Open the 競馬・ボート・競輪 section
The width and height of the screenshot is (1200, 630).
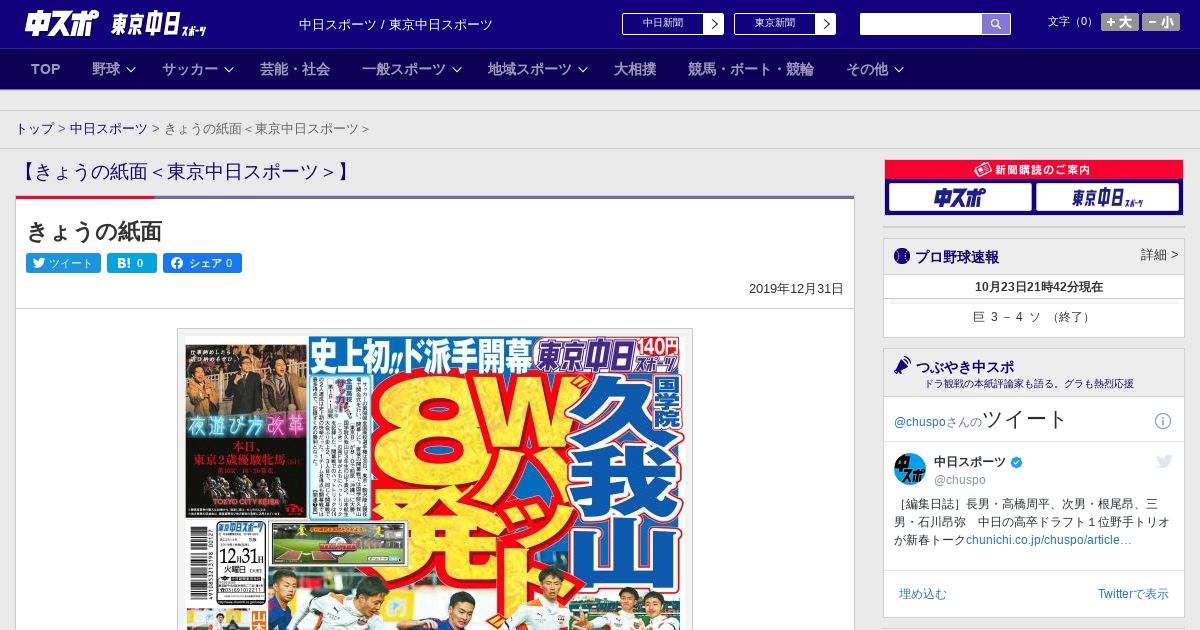(x=751, y=69)
